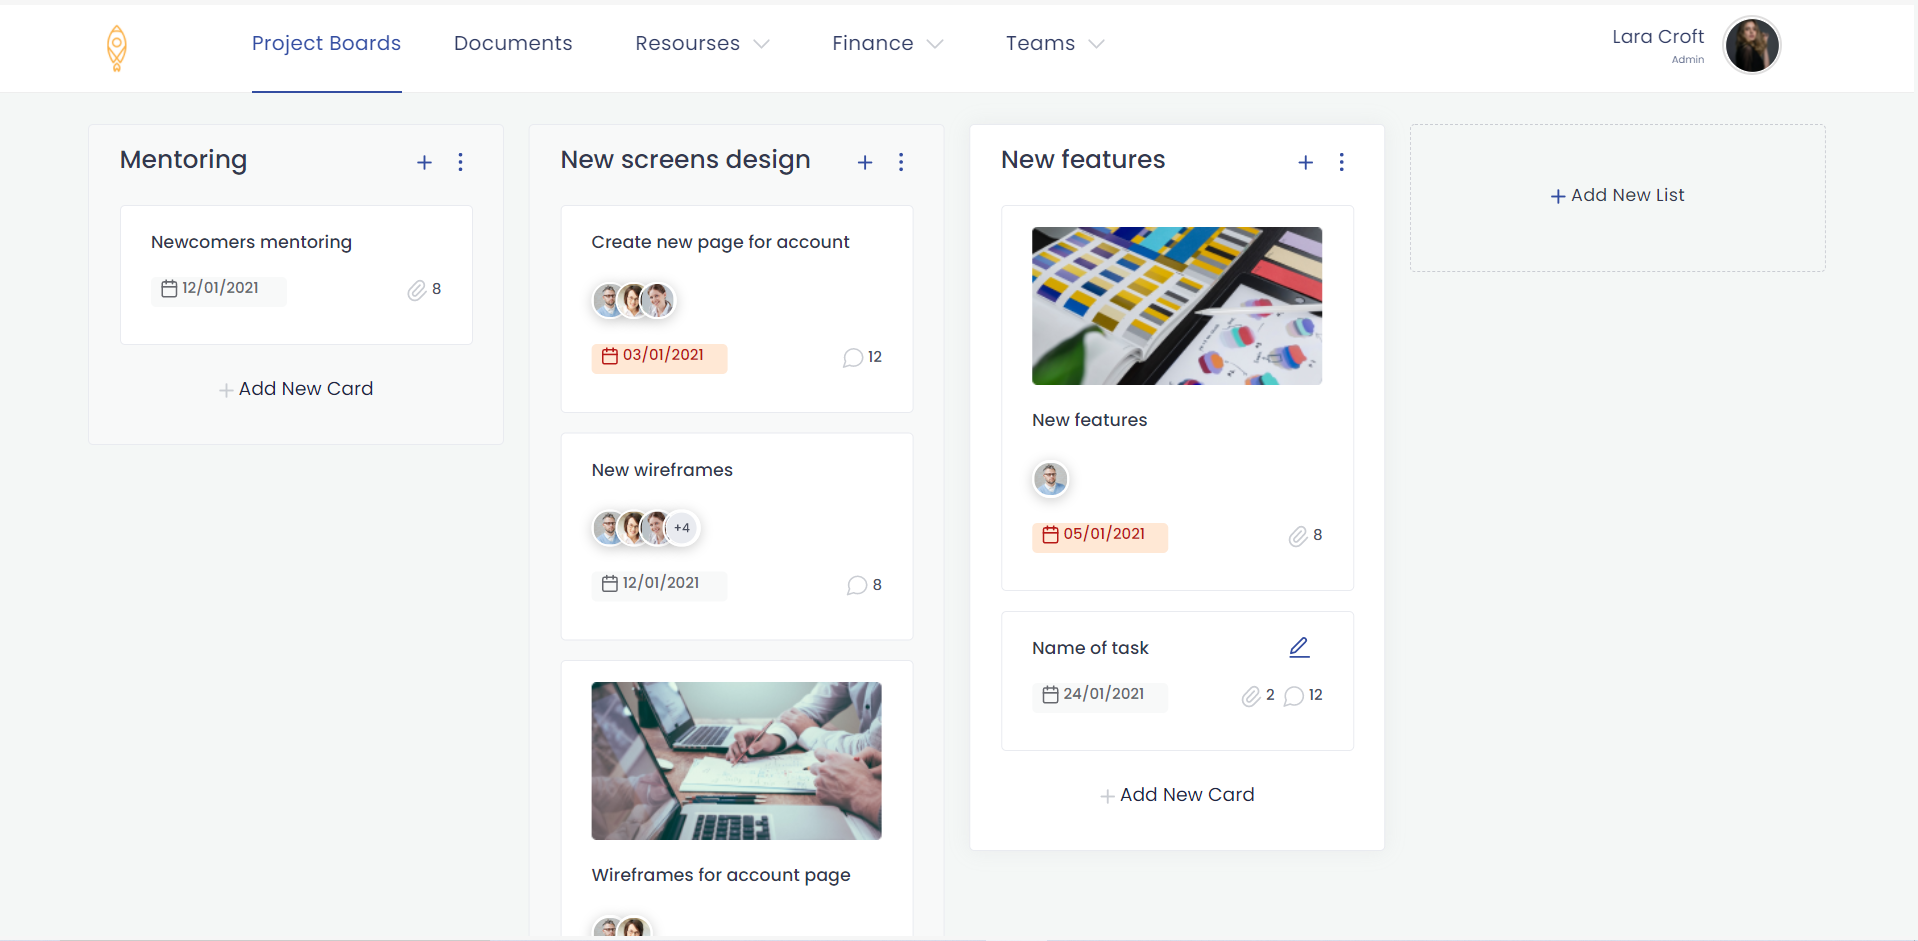Open the Documents tab

(x=513, y=43)
